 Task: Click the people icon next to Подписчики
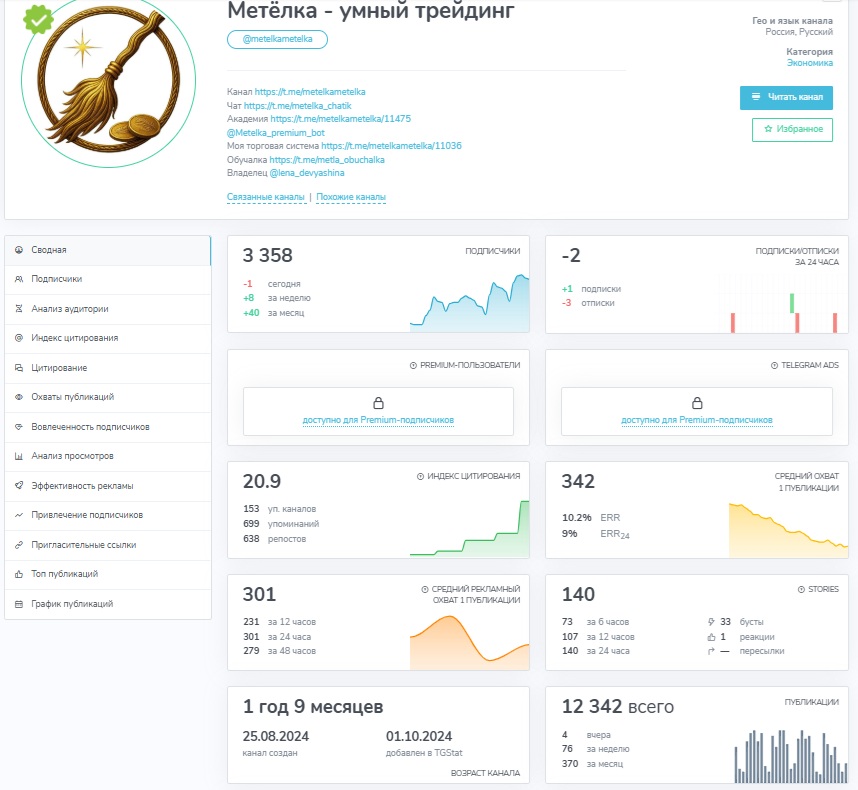[x=19, y=279]
